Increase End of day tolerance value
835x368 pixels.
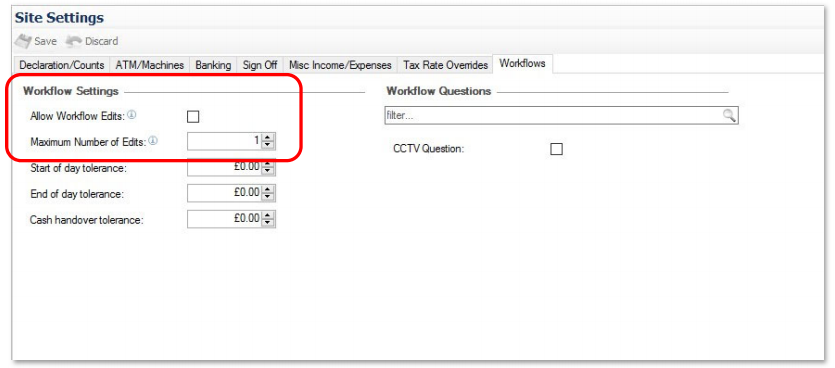click(268, 189)
